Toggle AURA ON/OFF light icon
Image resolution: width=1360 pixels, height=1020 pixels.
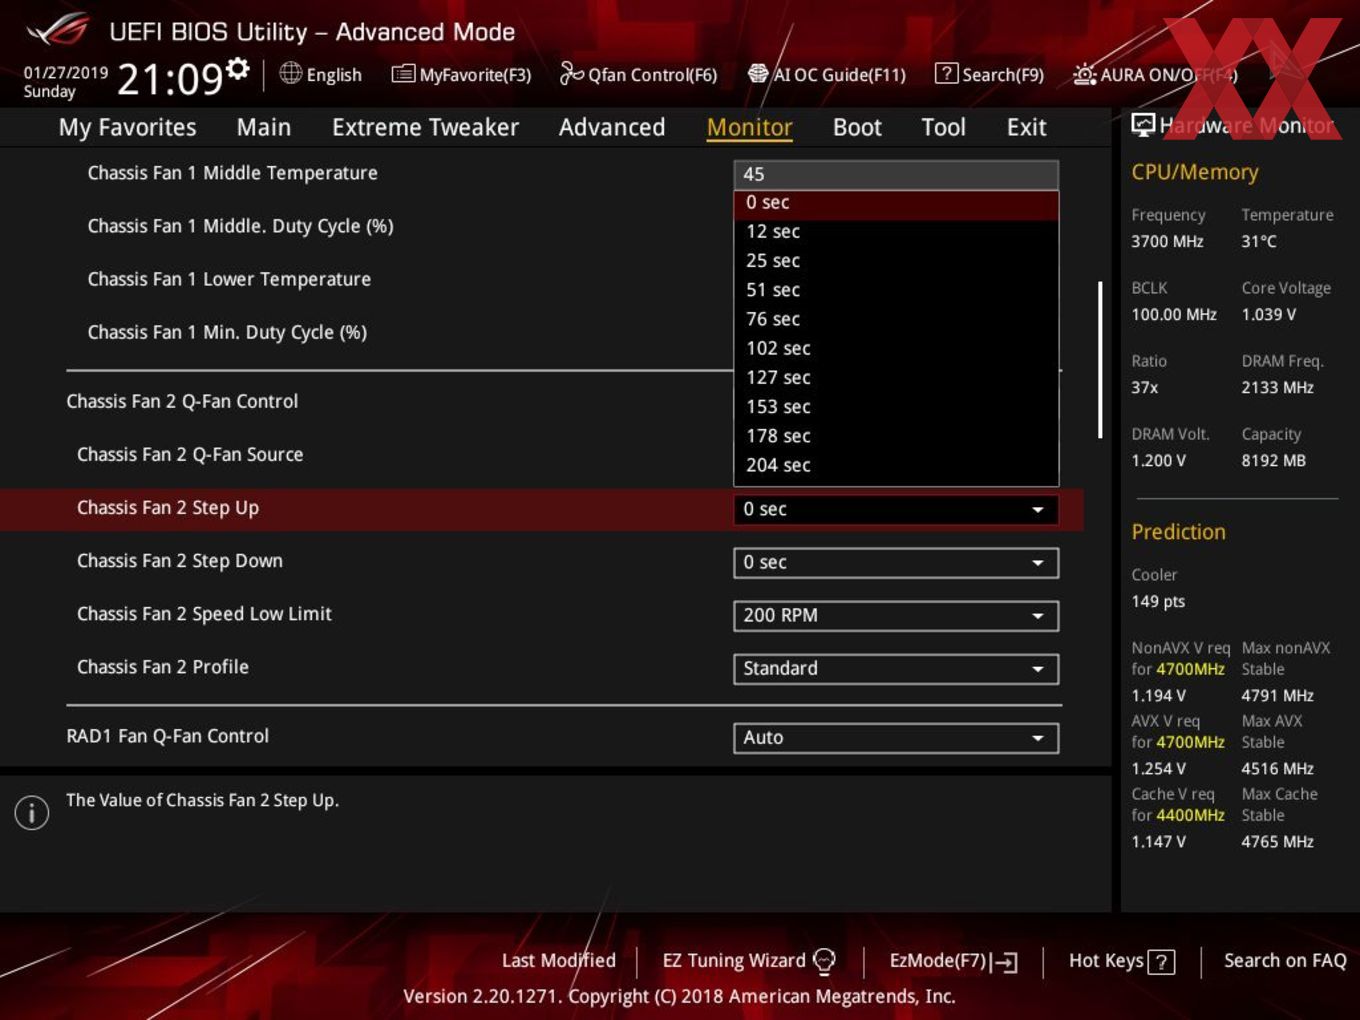pyautogui.click(x=1084, y=74)
